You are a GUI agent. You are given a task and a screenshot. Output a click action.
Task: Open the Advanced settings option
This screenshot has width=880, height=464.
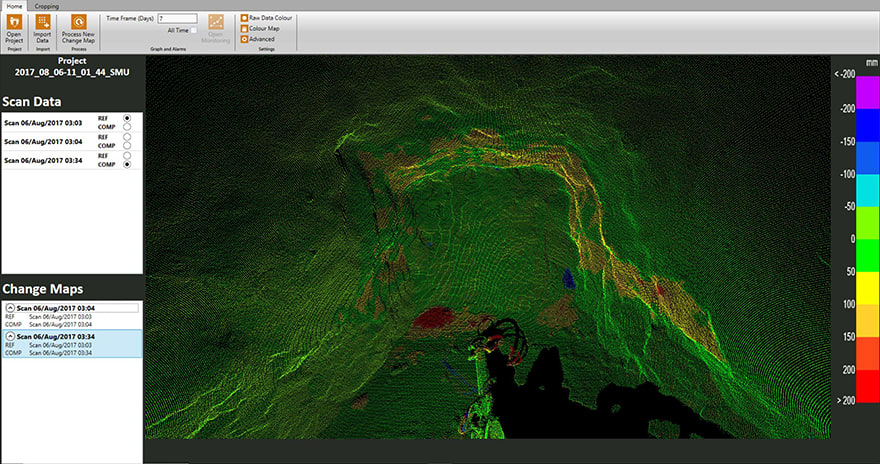click(x=244, y=39)
